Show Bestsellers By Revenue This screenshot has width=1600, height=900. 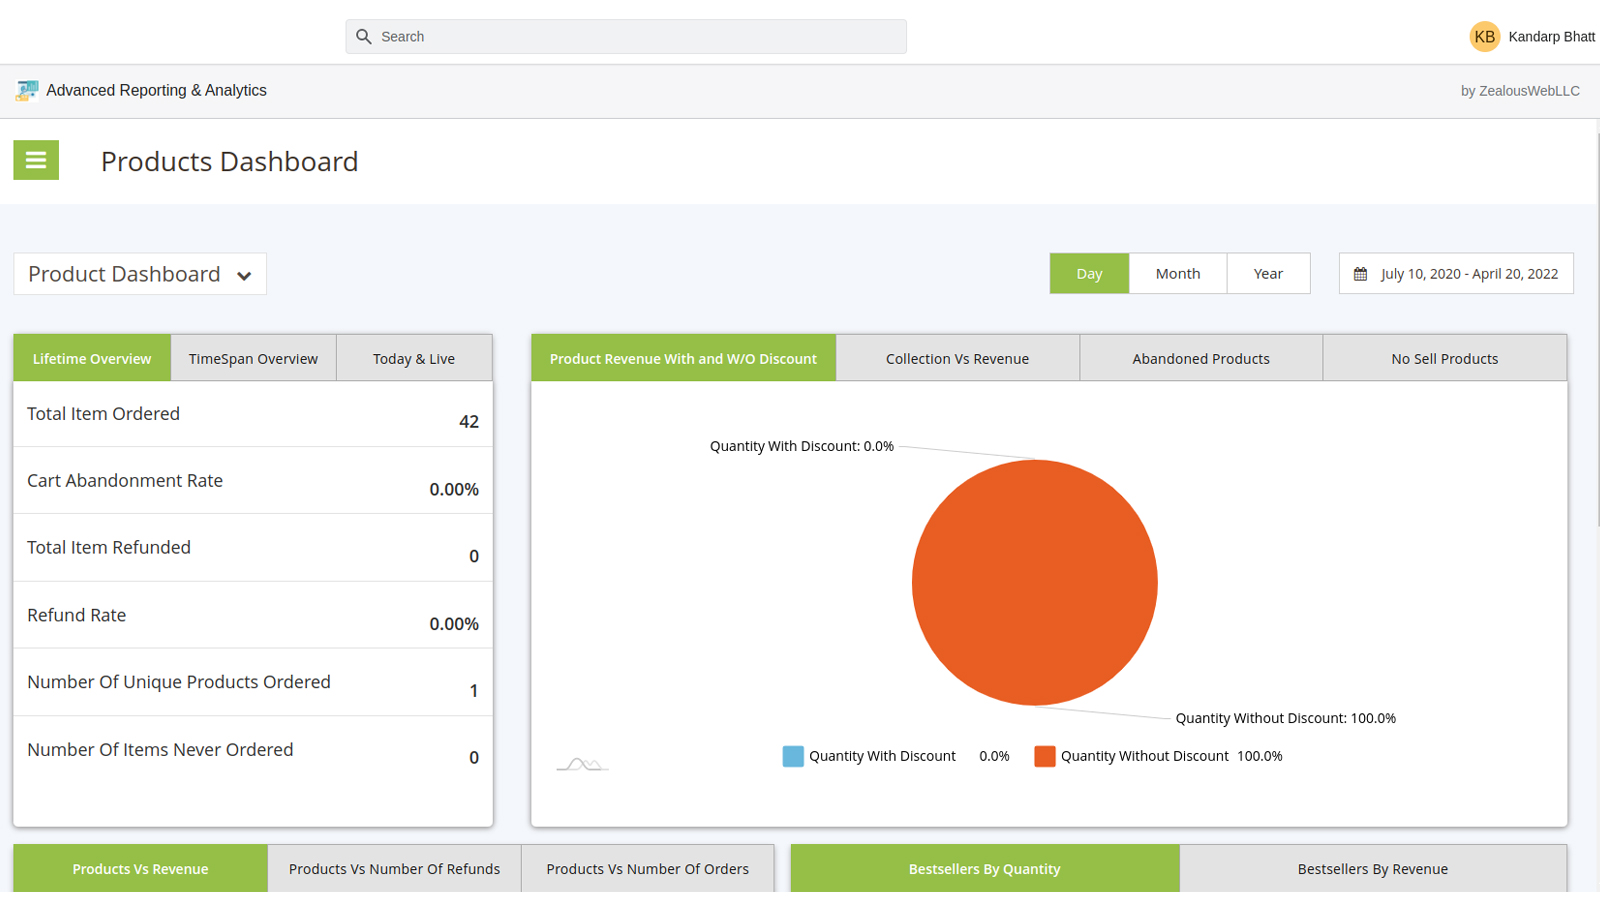pyautogui.click(x=1372, y=869)
